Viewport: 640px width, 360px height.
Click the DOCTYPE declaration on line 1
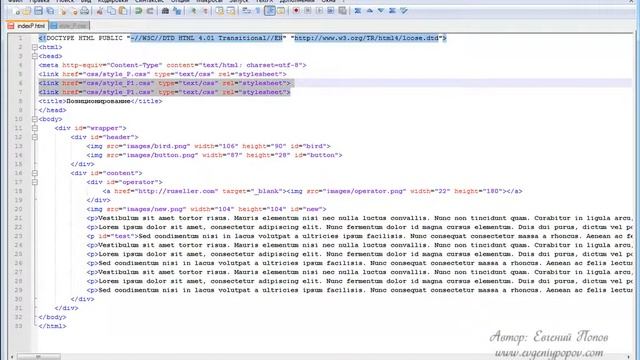[242, 38]
